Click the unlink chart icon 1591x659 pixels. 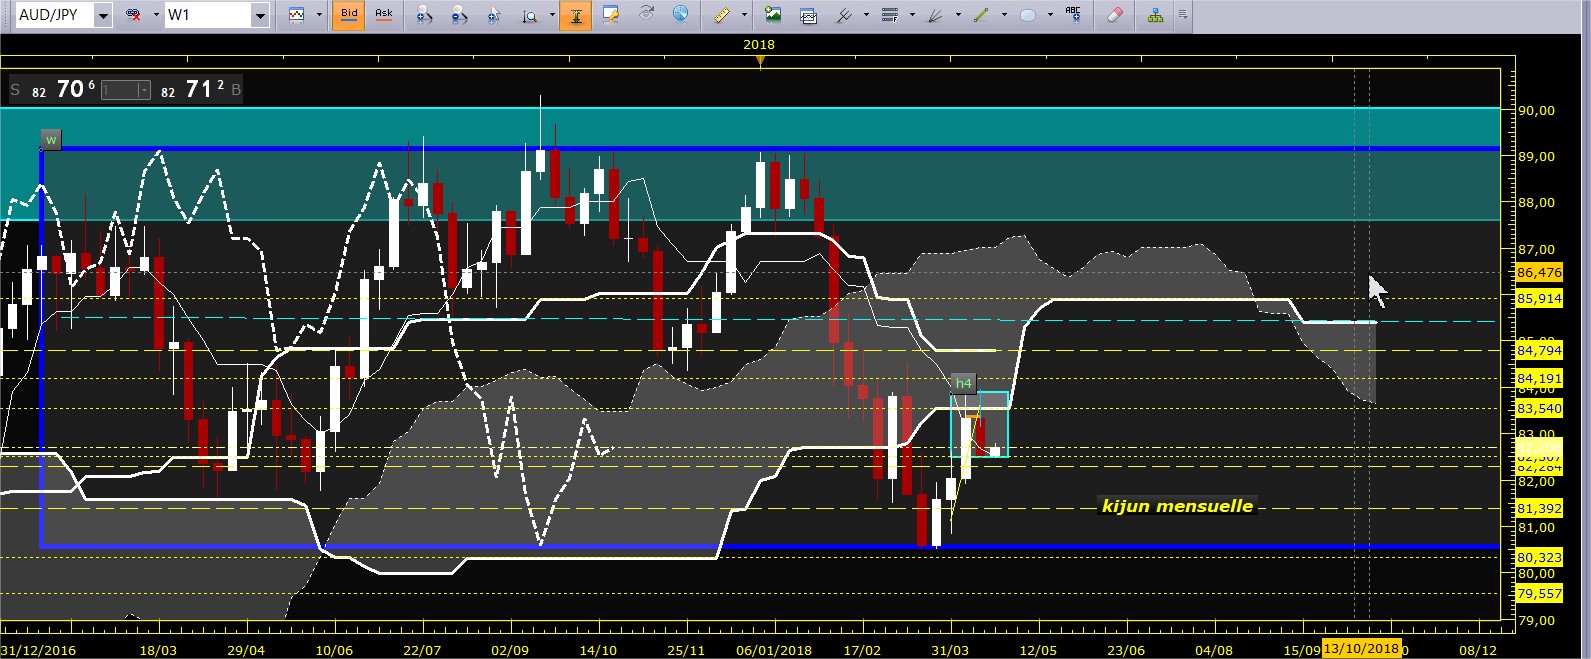(133, 15)
